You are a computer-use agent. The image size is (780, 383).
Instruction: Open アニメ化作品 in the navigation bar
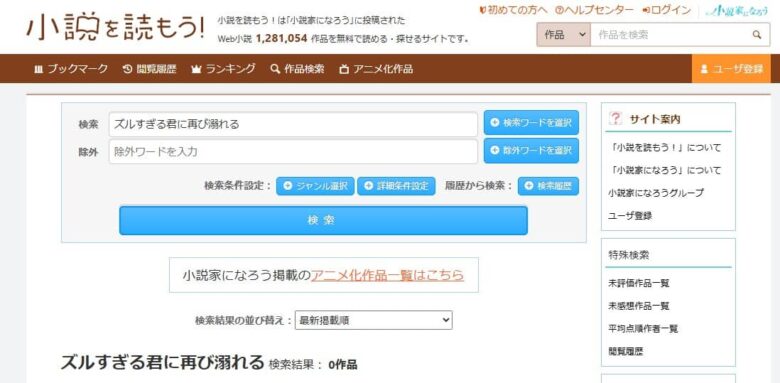(376, 69)
